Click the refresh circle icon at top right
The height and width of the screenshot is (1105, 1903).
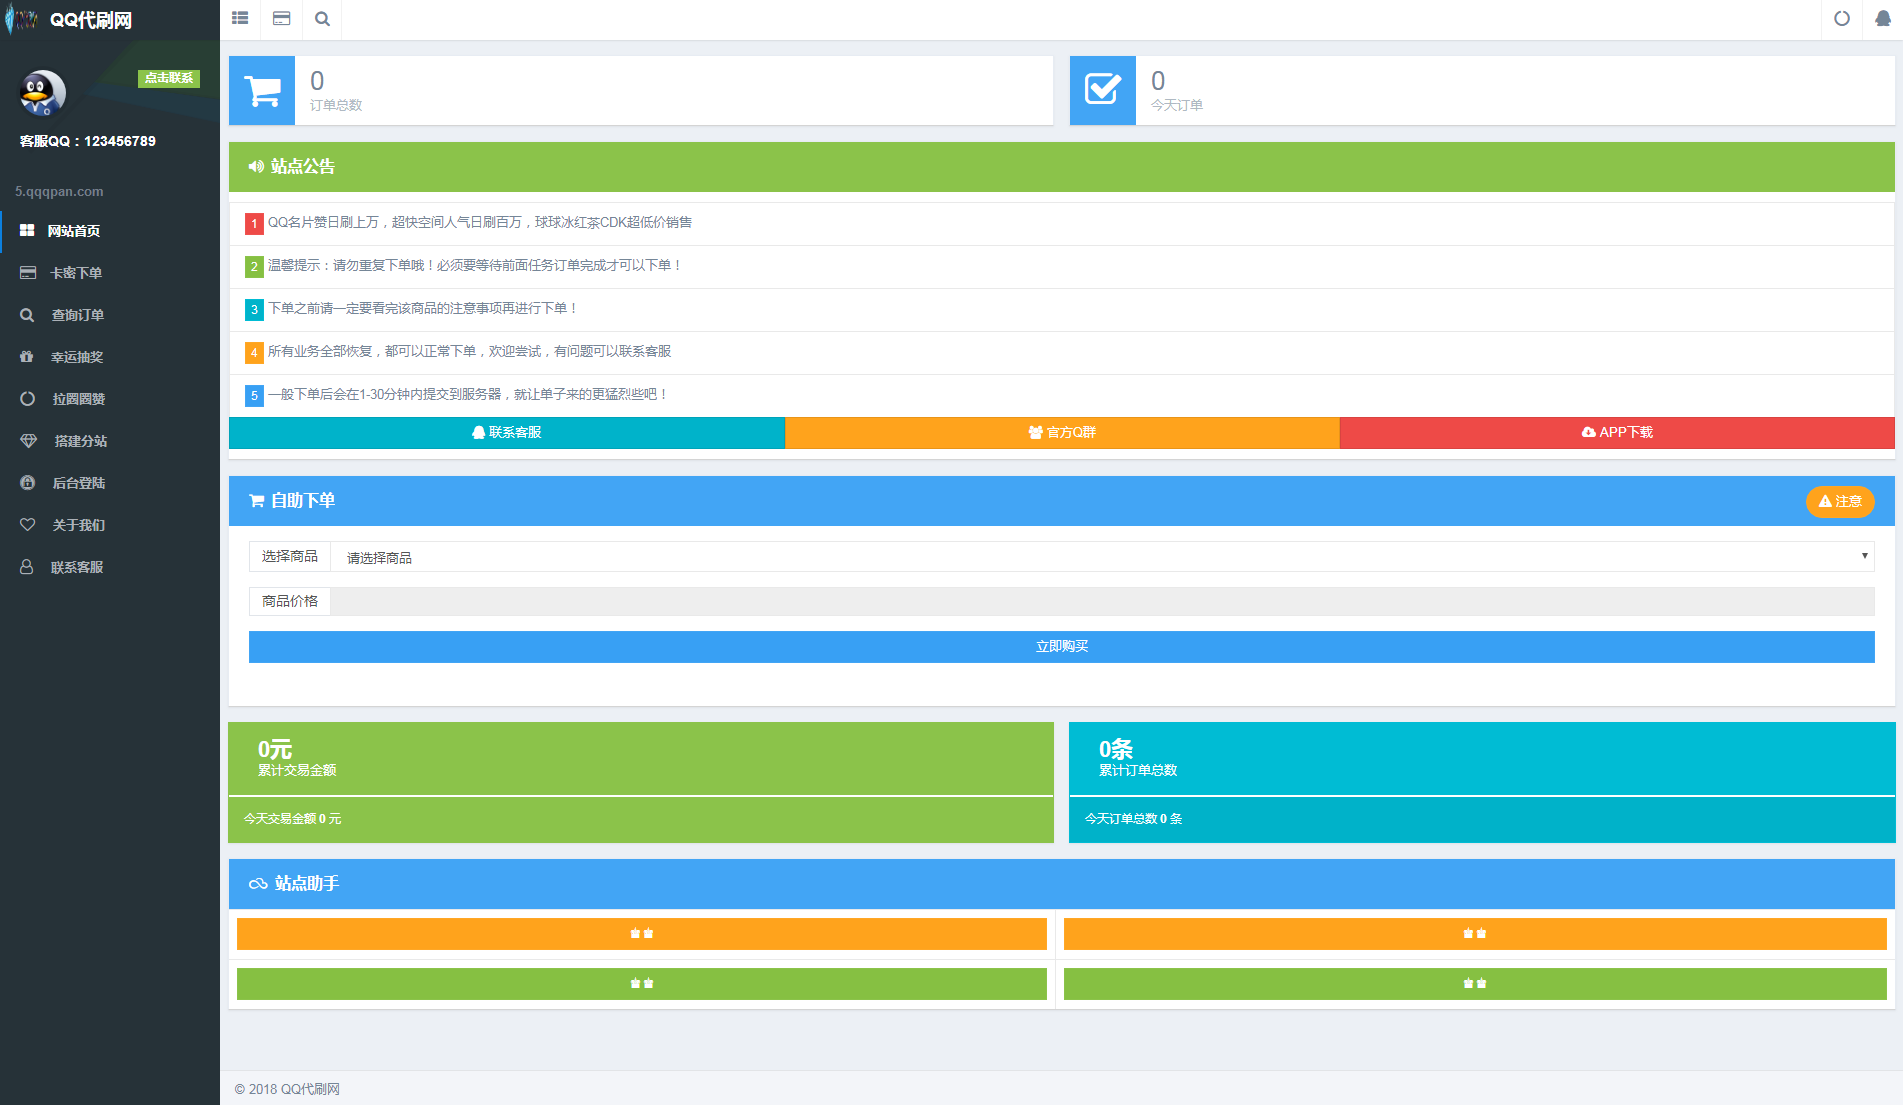point(1841,19)
